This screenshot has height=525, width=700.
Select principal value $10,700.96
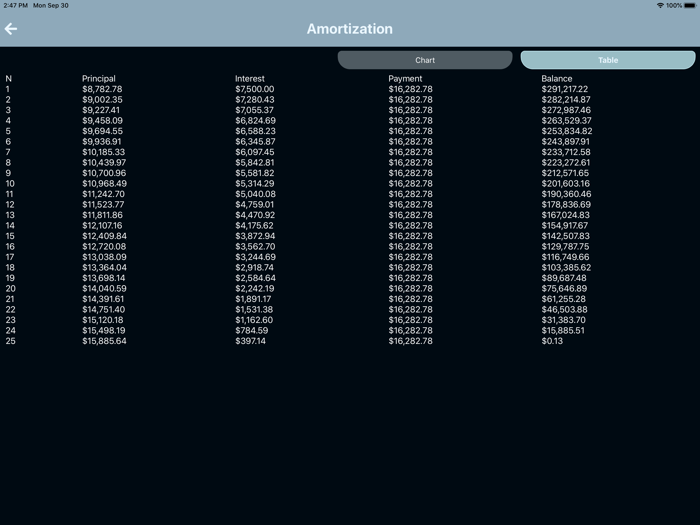104,173
